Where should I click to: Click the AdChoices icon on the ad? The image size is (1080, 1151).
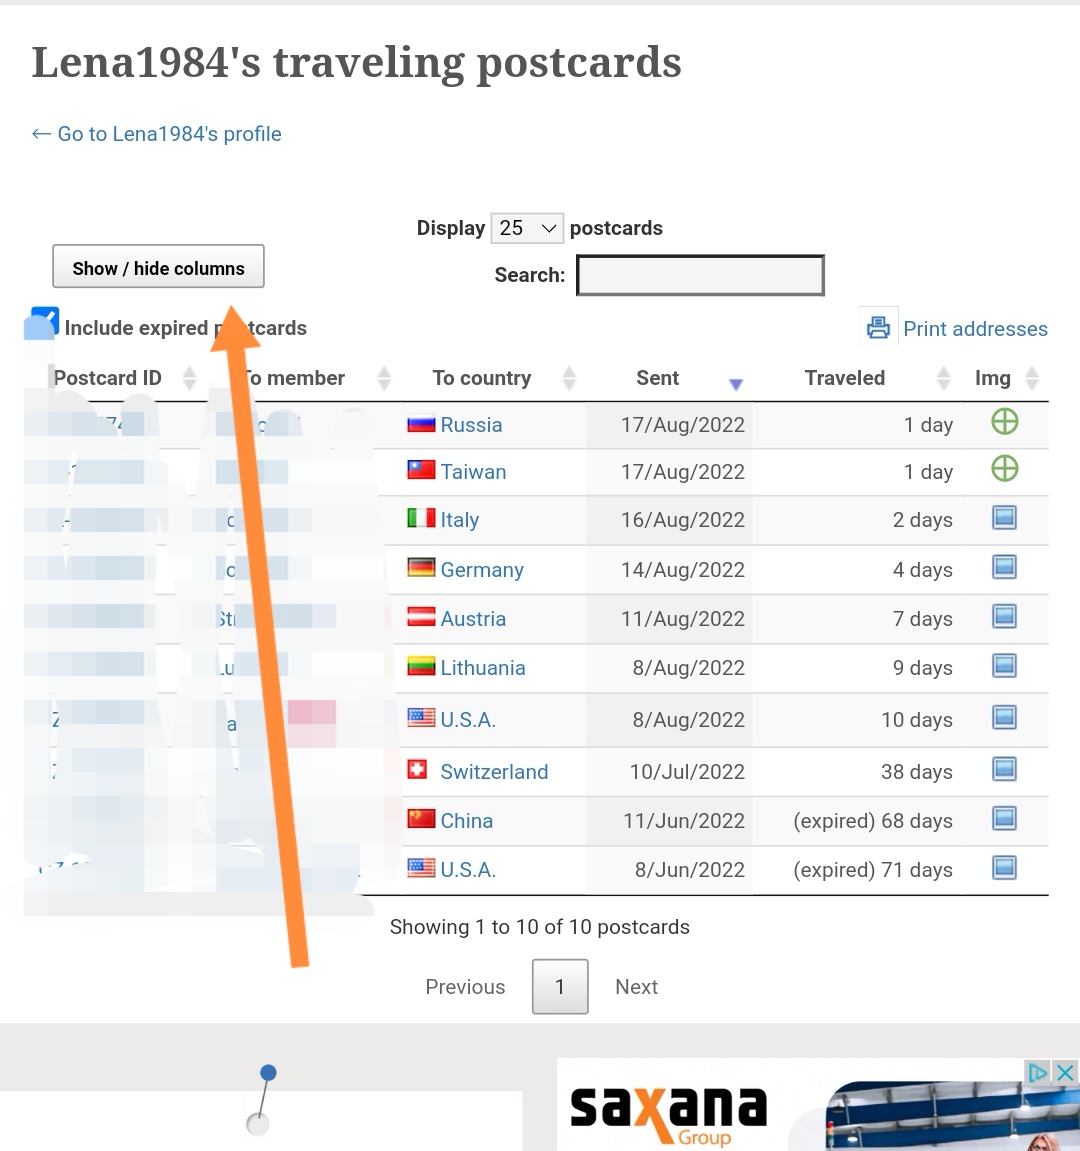1038,1073
